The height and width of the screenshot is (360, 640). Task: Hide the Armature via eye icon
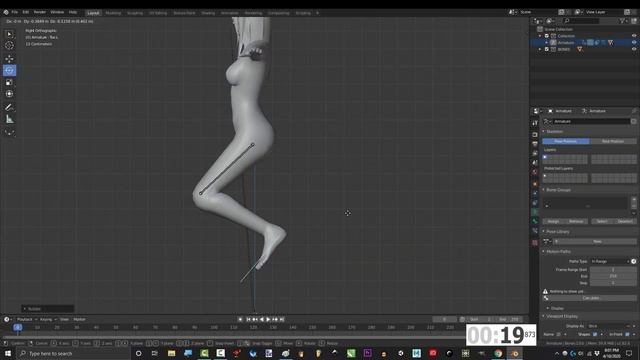tap(634, 42)
